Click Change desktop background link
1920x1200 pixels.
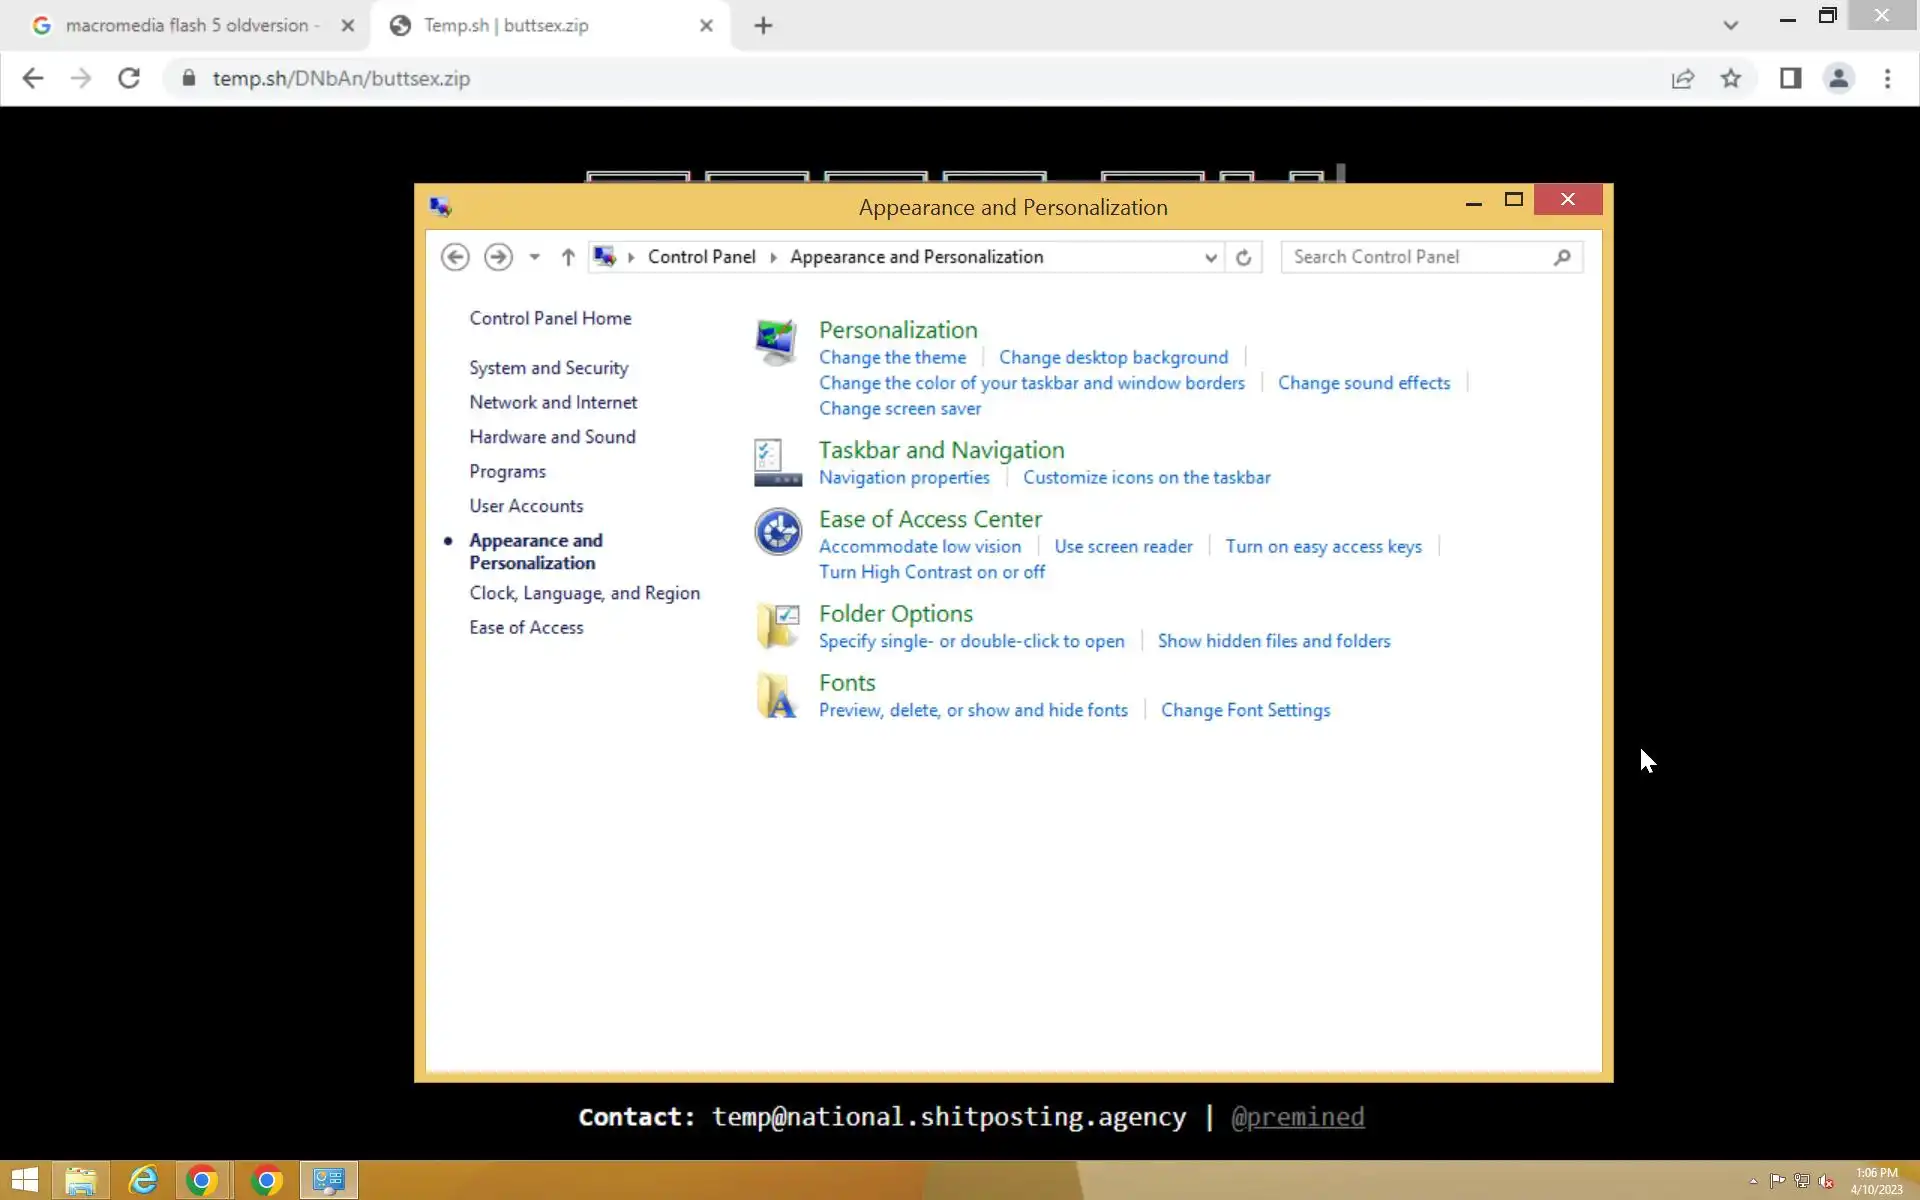[1113, 357]
